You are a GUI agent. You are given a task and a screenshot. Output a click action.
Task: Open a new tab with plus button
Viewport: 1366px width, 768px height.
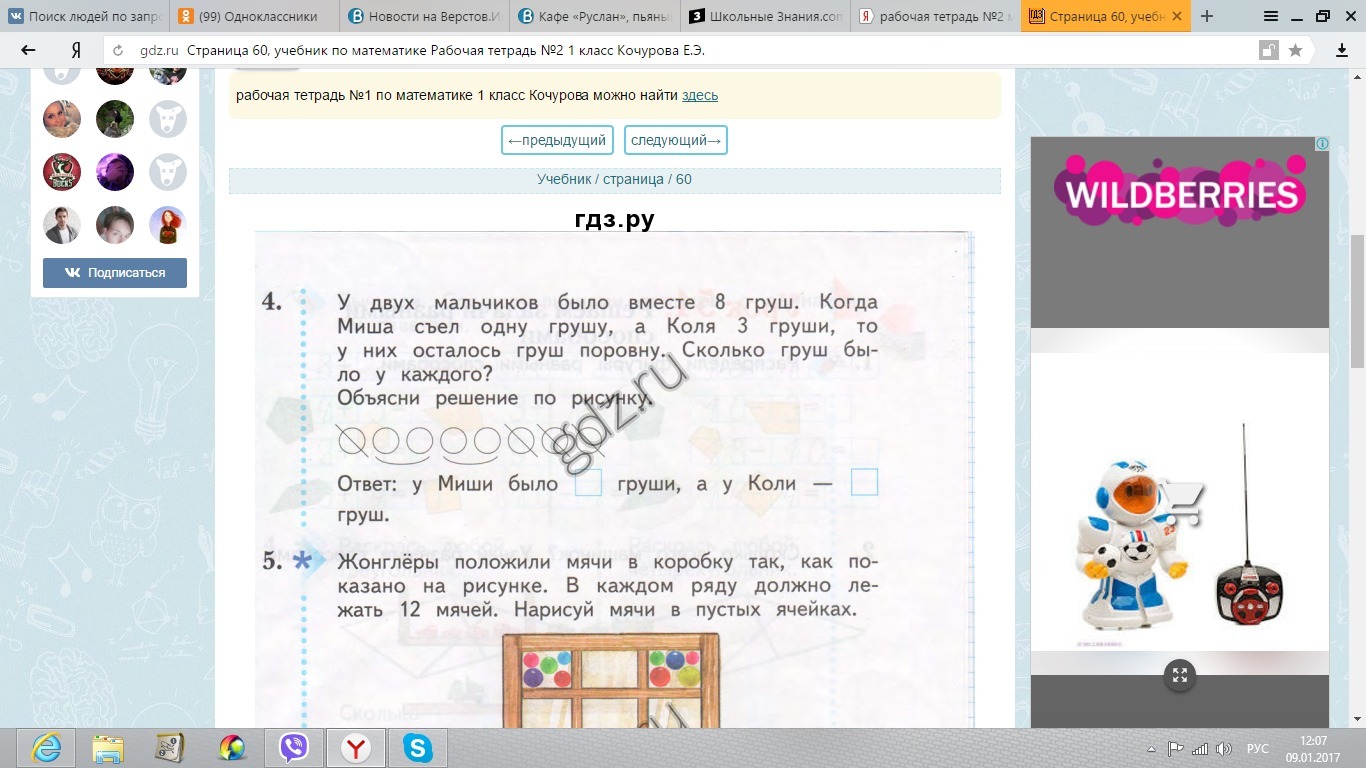tap(1207, 17)
